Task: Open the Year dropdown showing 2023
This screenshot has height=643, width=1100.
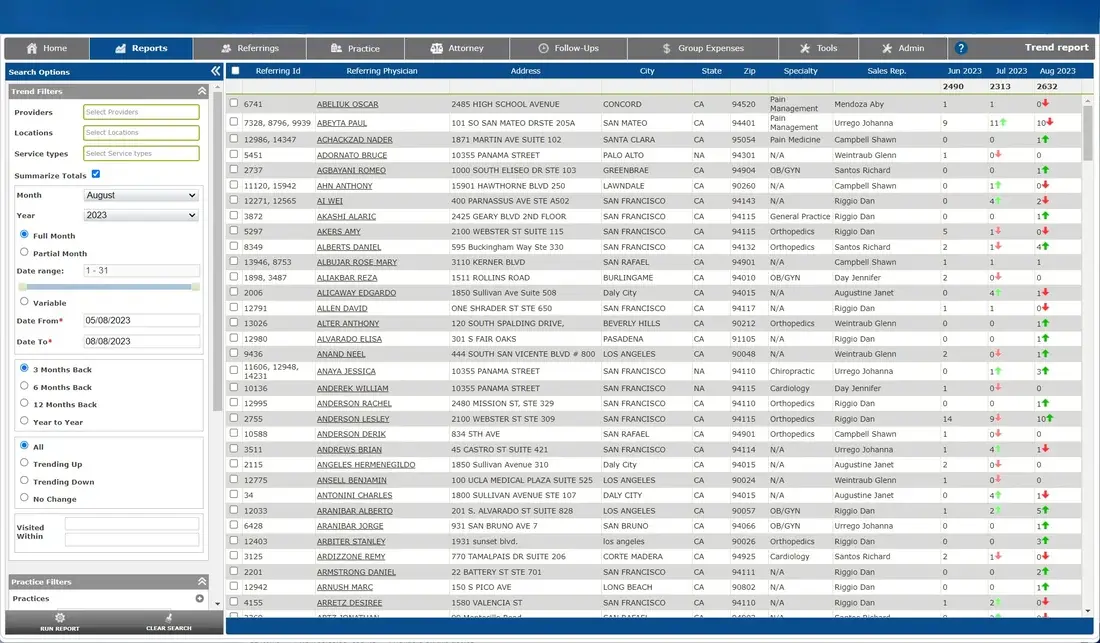Action: 141,215
